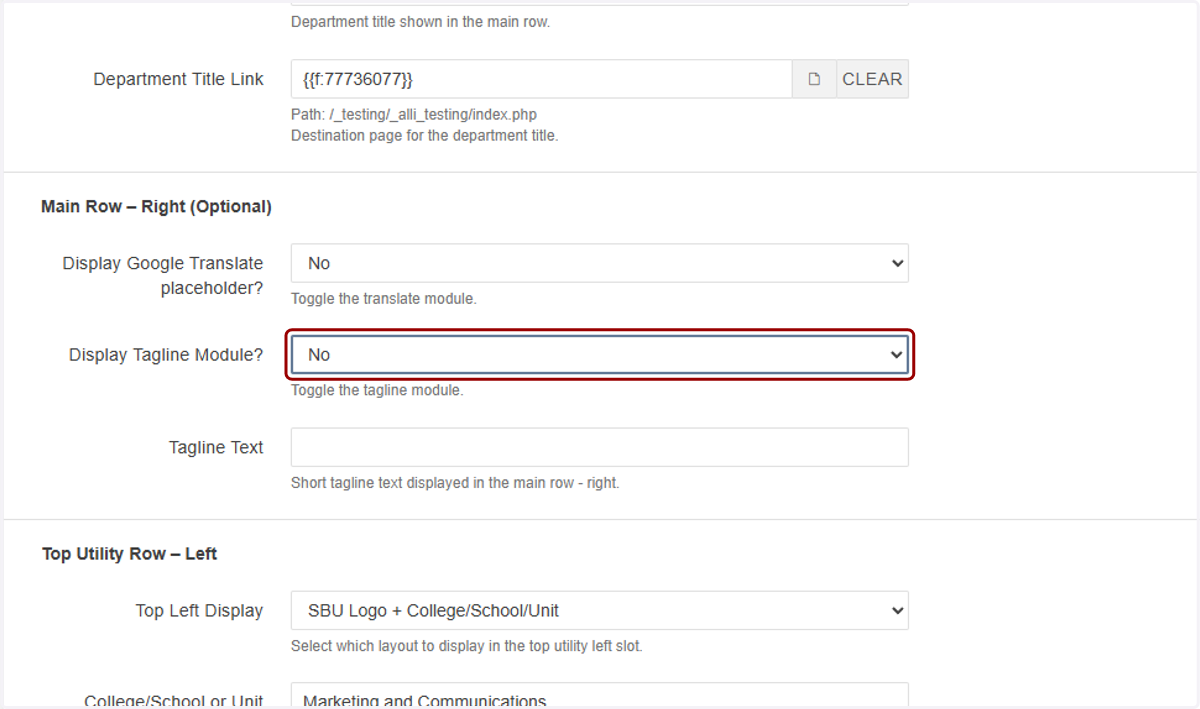1200x709 pixels.
Task: Click the 'Display Tagline Module?' label
Action: click(x=166, y=355)
